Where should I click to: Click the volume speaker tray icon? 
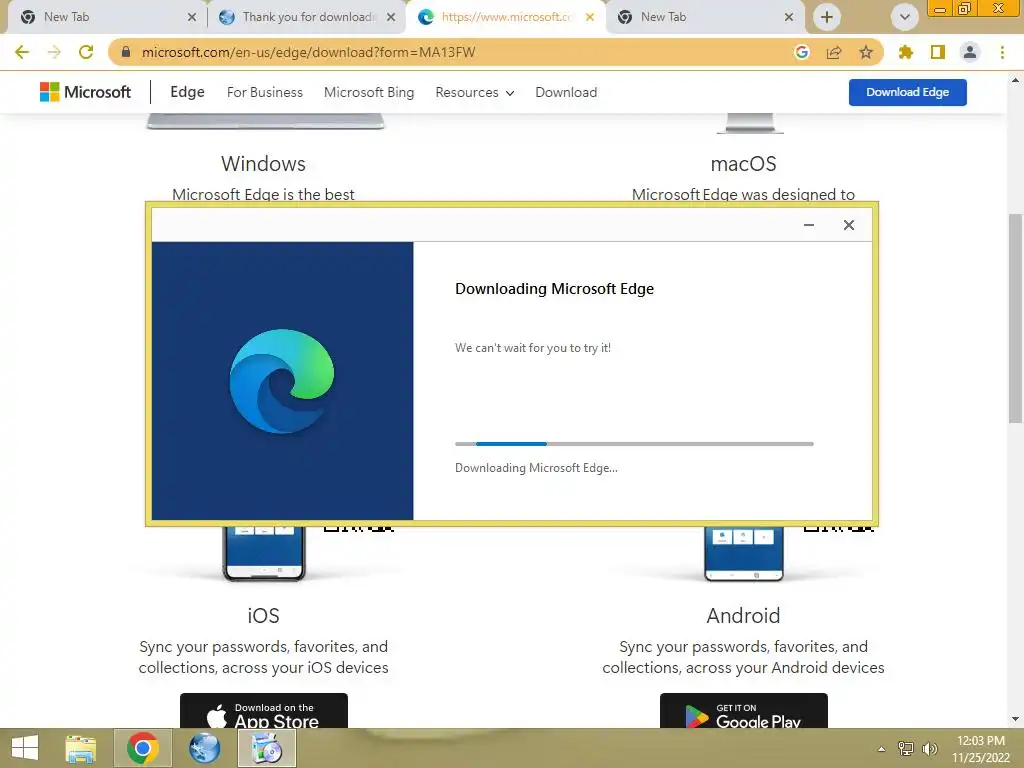point(930,749)
